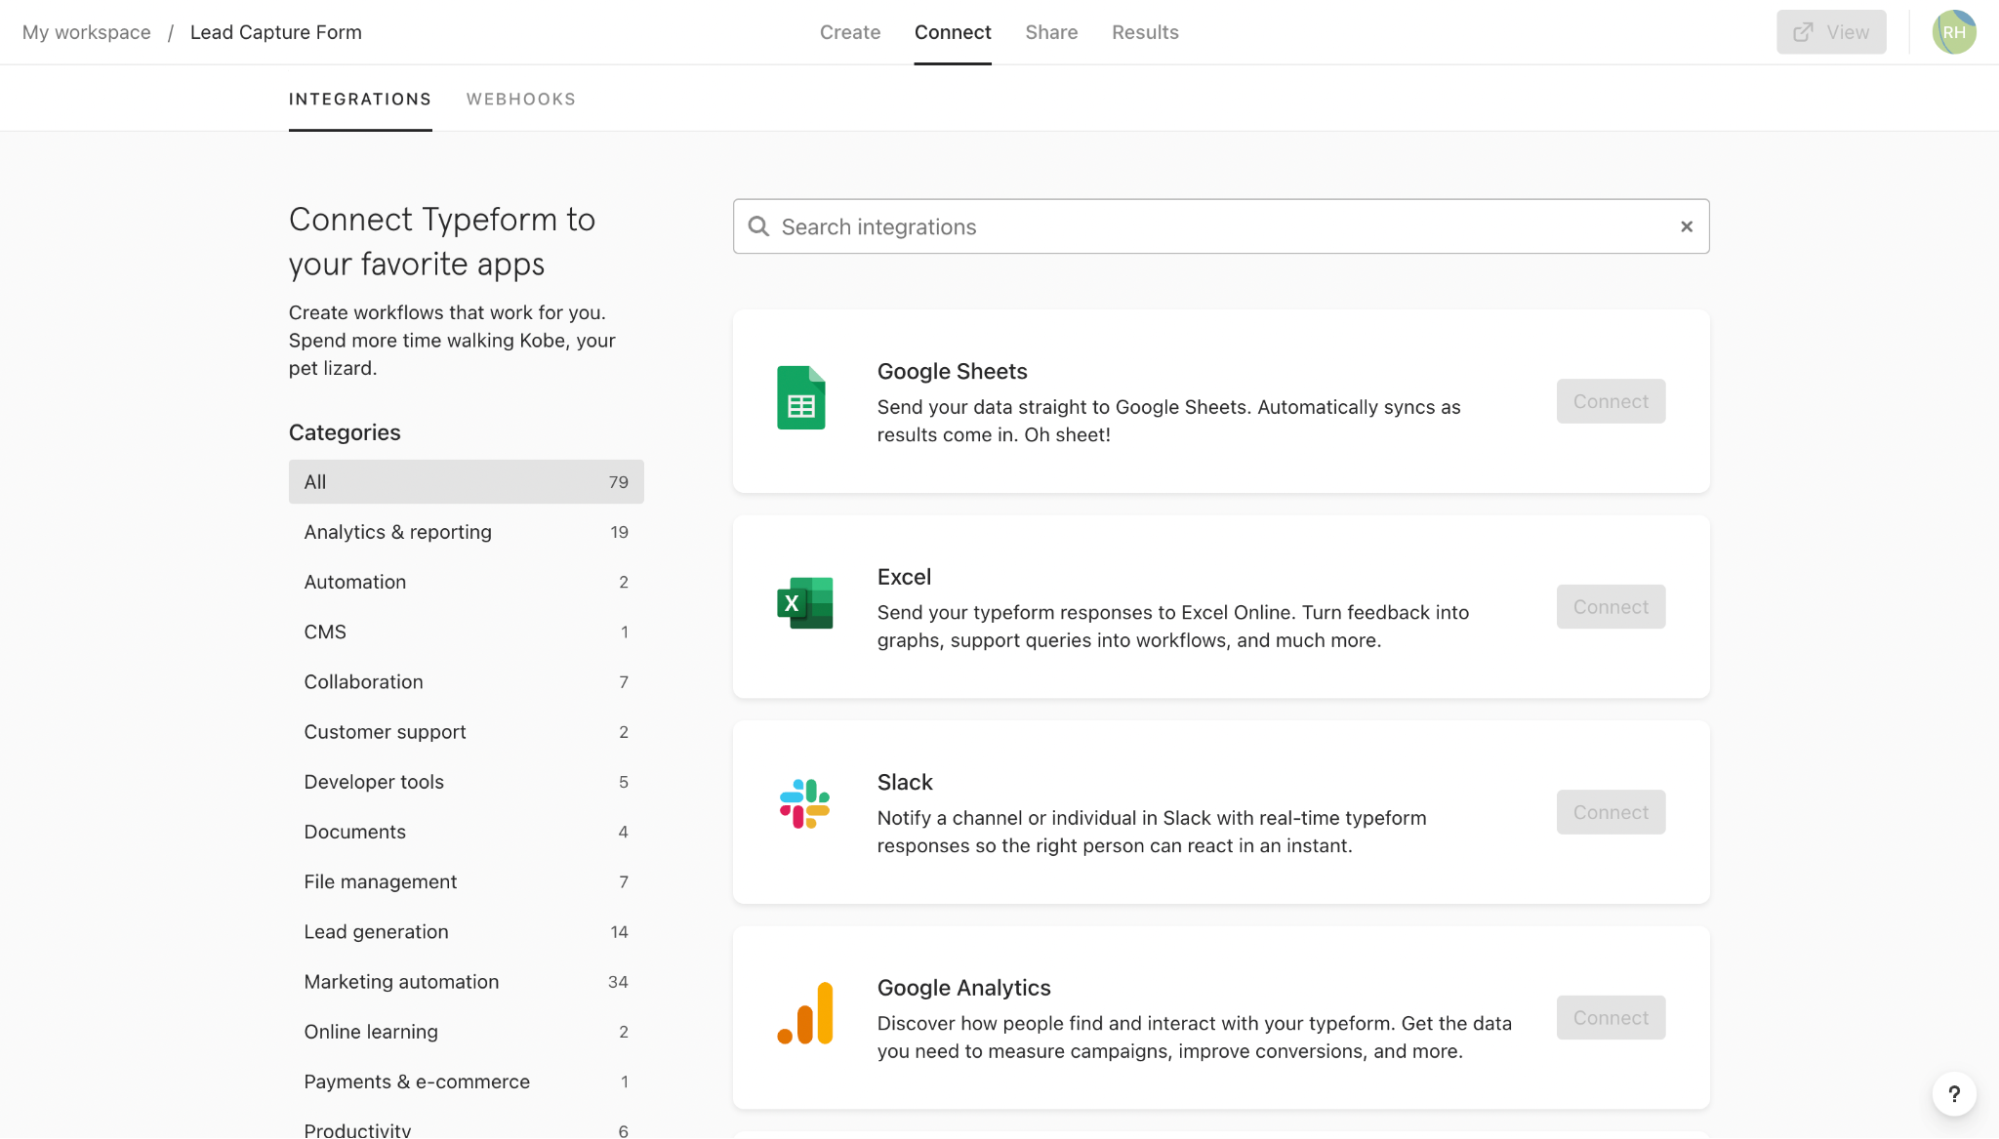Filter by Online learning category
The height and width of the screenshot is (1139, 1999).
466,1032
